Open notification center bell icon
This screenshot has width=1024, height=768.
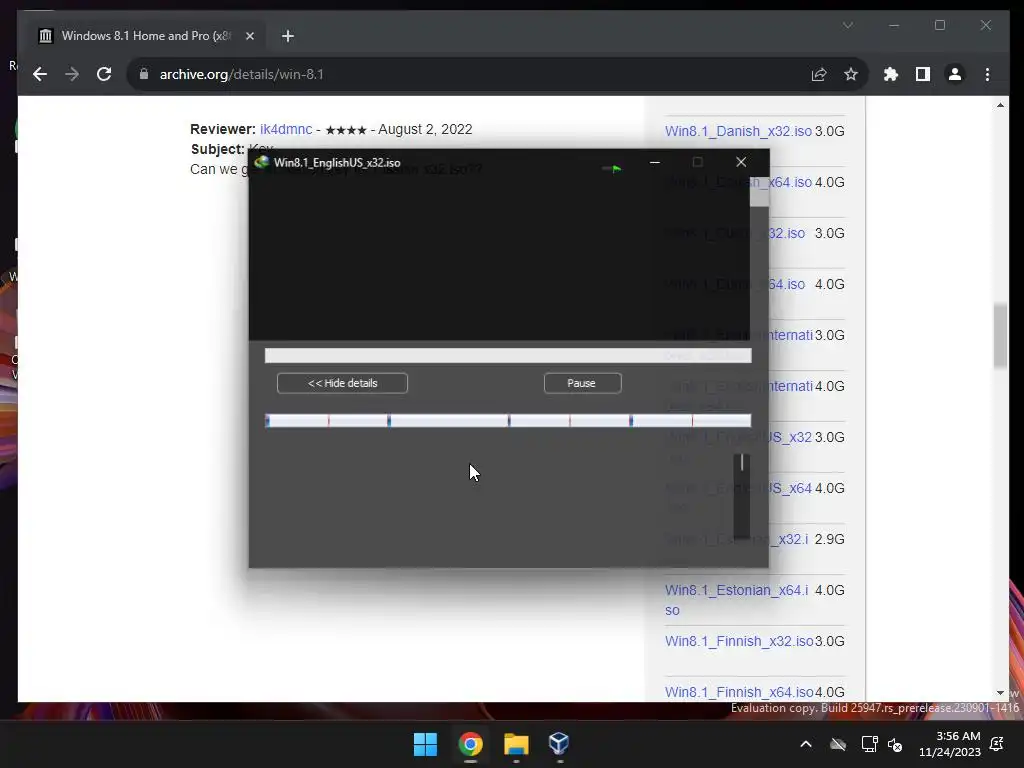pos(997,744)
